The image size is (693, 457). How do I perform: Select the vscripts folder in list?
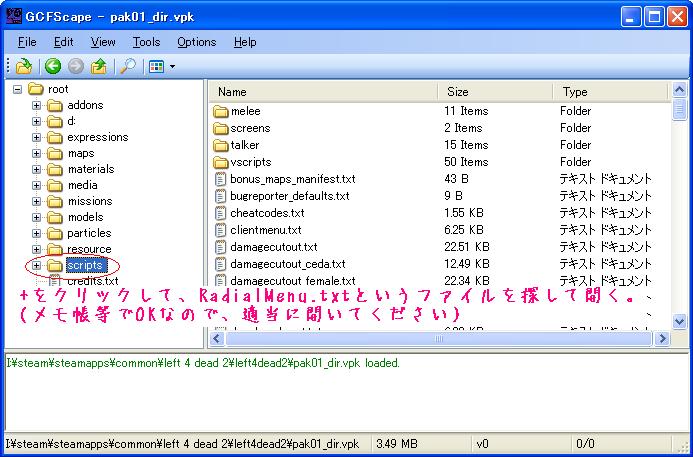(x=242, y=162)
